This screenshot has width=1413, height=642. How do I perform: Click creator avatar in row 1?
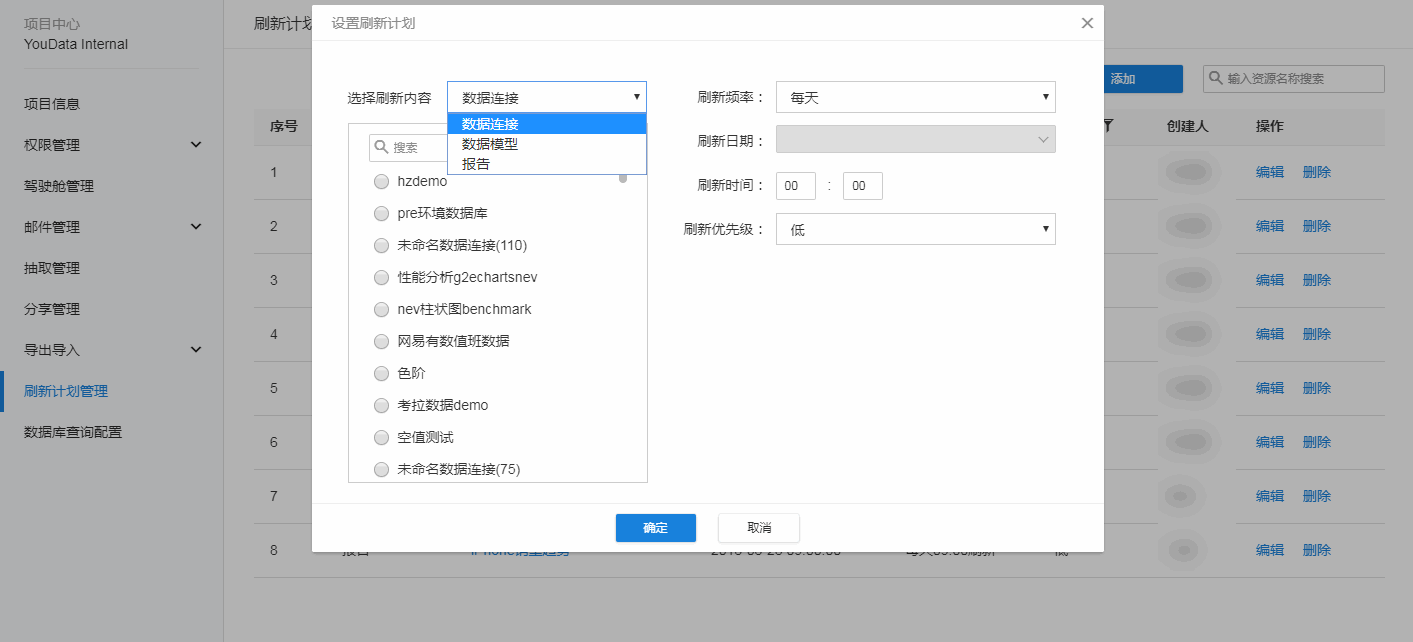tap(1188, 172)
